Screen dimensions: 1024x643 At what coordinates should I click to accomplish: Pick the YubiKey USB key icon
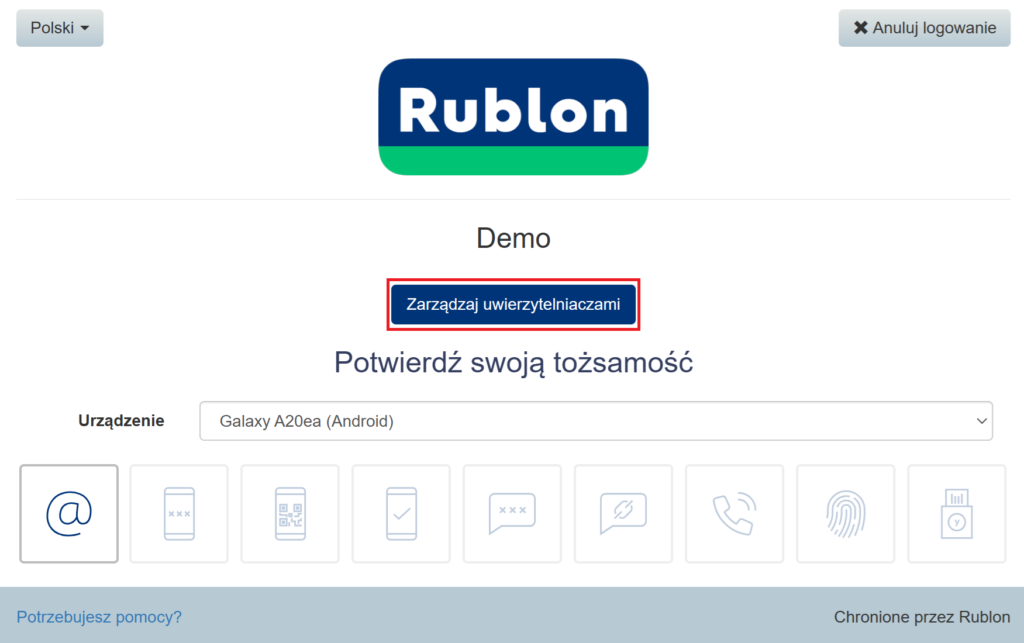(956, 514)
